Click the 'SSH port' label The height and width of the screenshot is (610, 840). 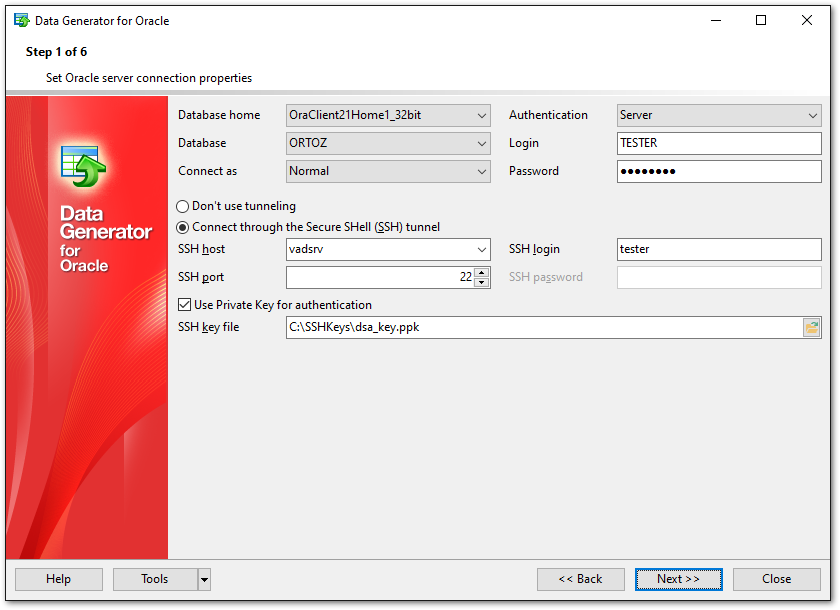point(201,277)
